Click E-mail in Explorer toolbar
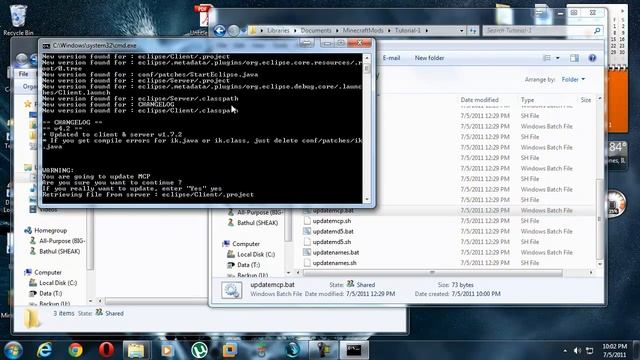640x360 pixels. coord(391,58)
